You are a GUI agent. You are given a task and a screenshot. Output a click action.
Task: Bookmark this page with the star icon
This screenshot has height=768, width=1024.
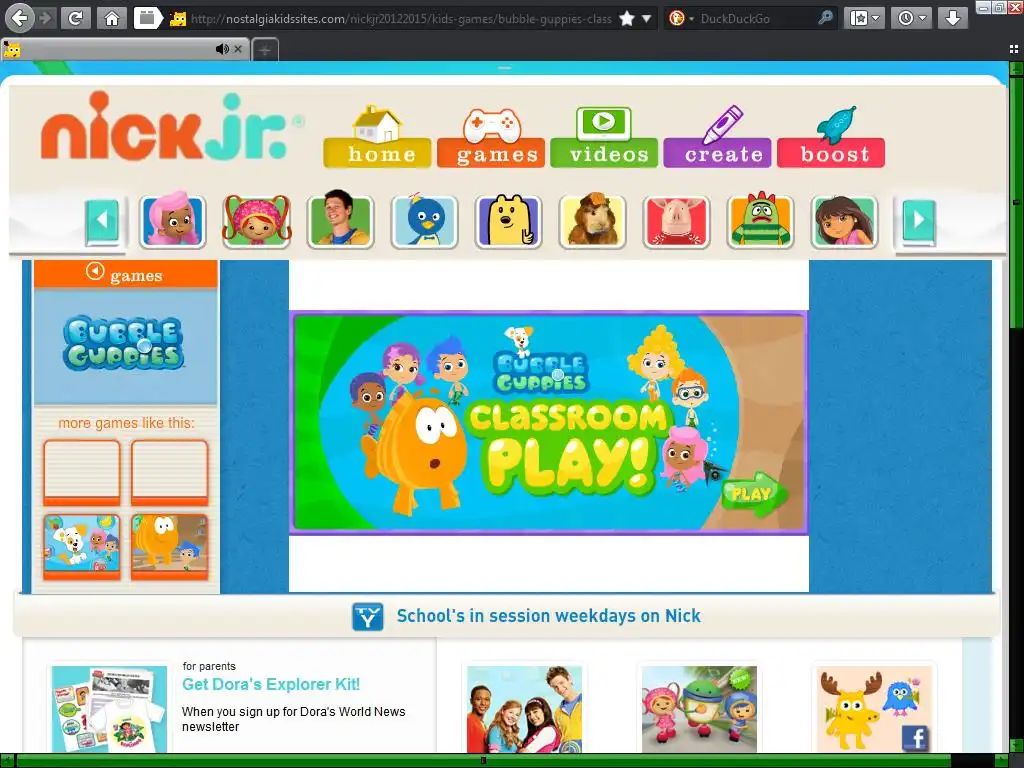pyautogui.click(x=627, y=19)
